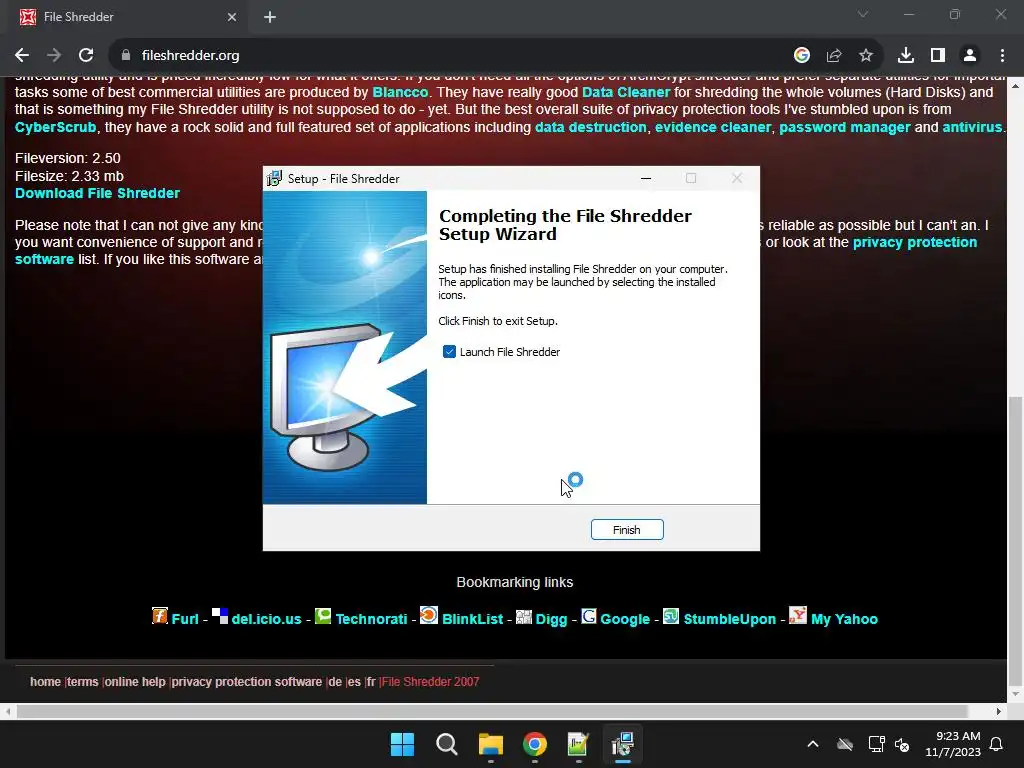Close the Setup - File Shredder window
The image size is (1024, 768).
click(x=737, y=178)
